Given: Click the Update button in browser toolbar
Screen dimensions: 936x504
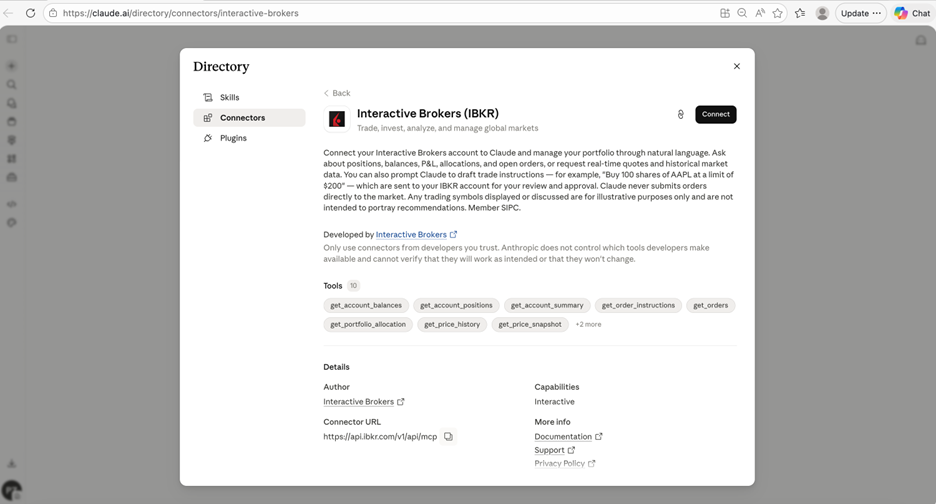Looking at the screenshot, I should pos(861,13).
